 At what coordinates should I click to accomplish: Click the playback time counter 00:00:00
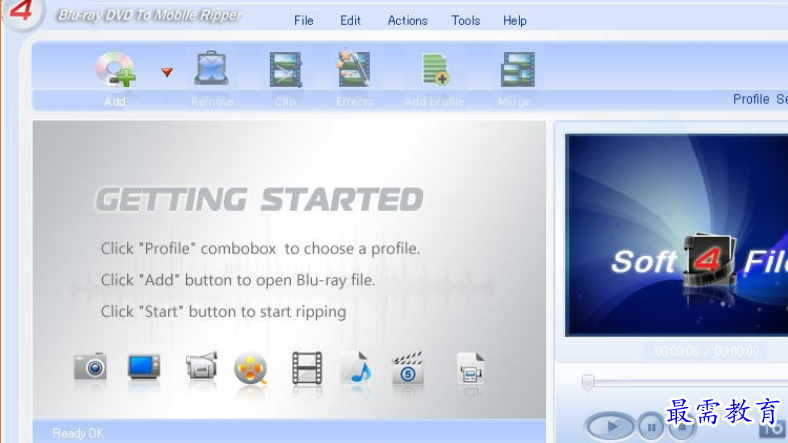coord(676,351)
